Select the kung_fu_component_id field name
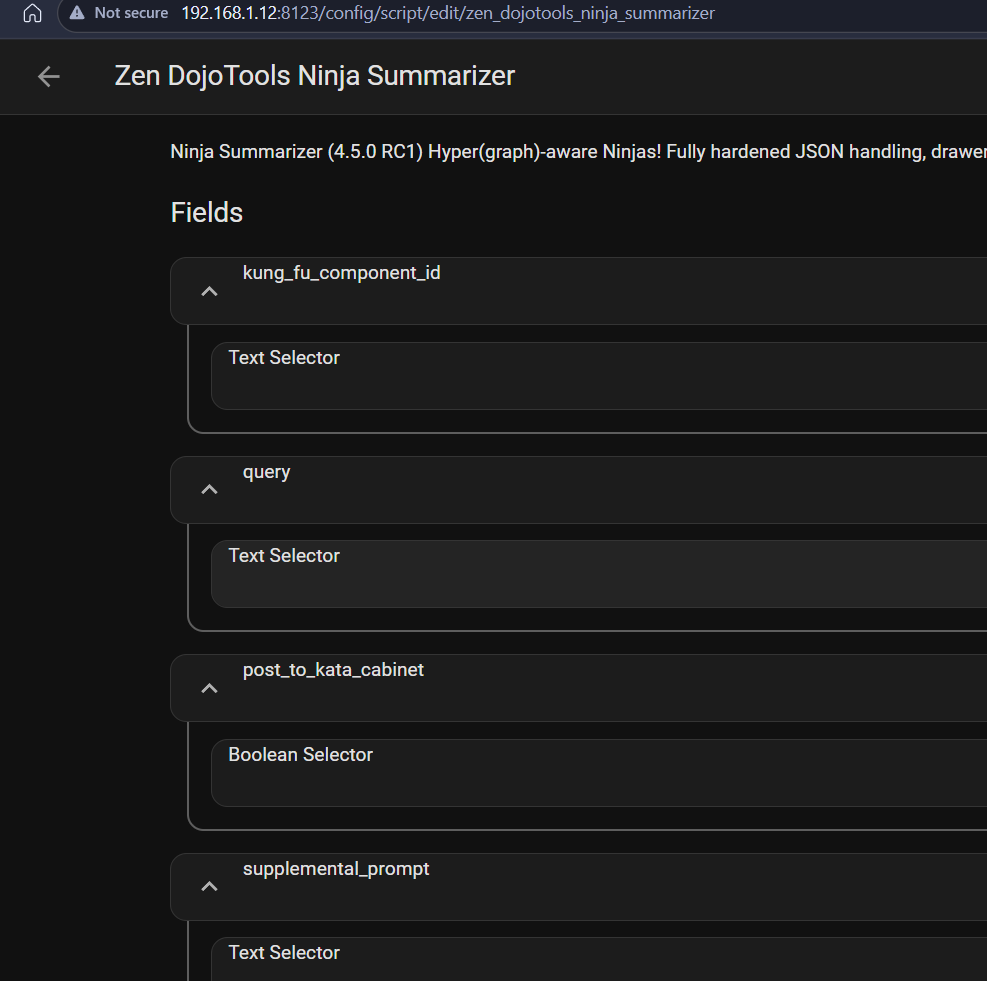Viewport: 987px width, 981px height. click(341, 273)
